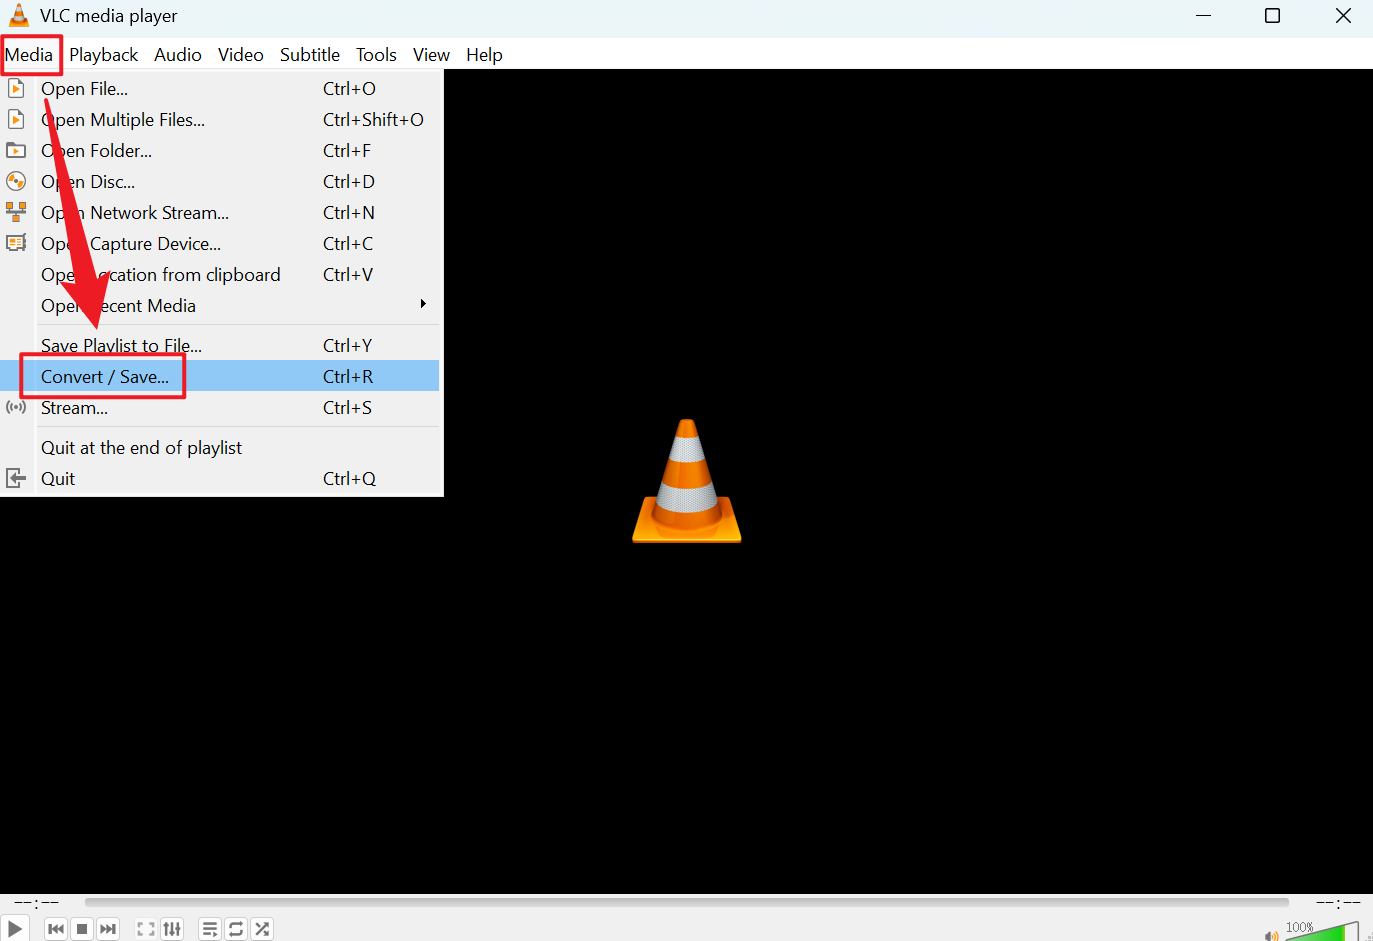This screenshot has width=1373, height=941.
Task: Select the Stream... menu entry
Action: [220, 408]
